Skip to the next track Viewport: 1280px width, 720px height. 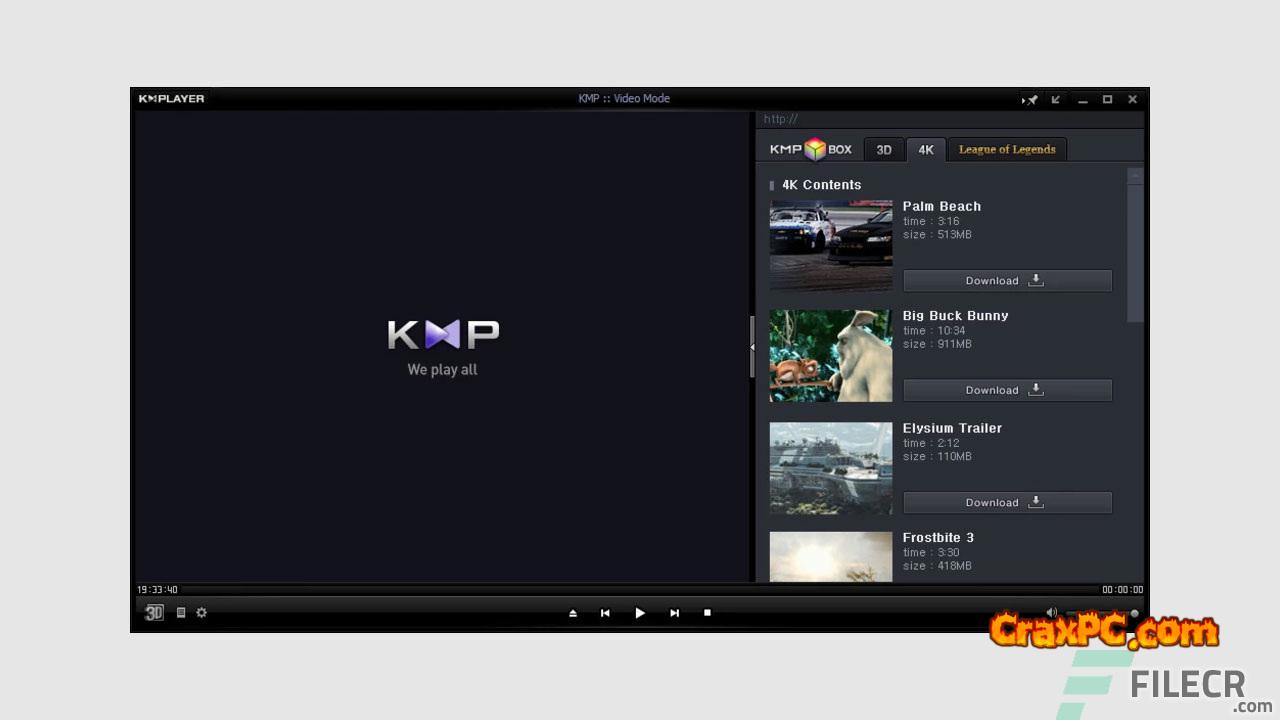(675, 613)
